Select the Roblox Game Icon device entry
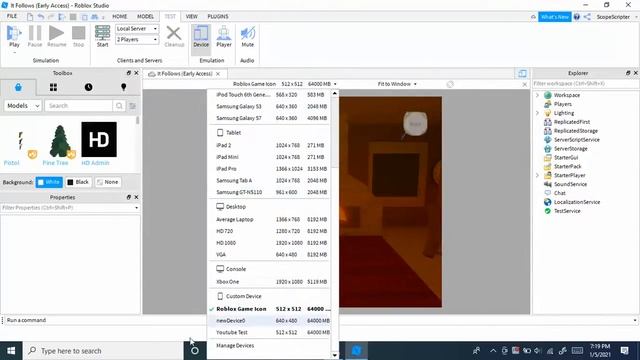 point(270,309)
